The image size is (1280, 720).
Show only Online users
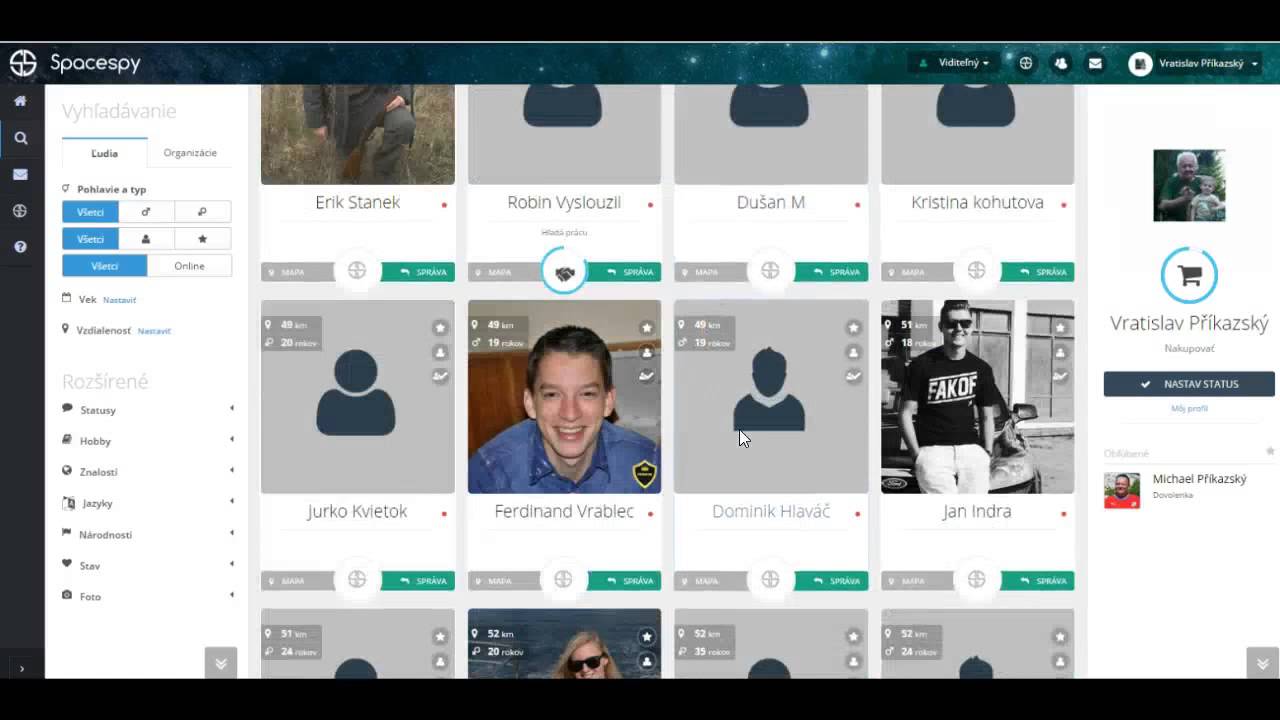(189, 266)
